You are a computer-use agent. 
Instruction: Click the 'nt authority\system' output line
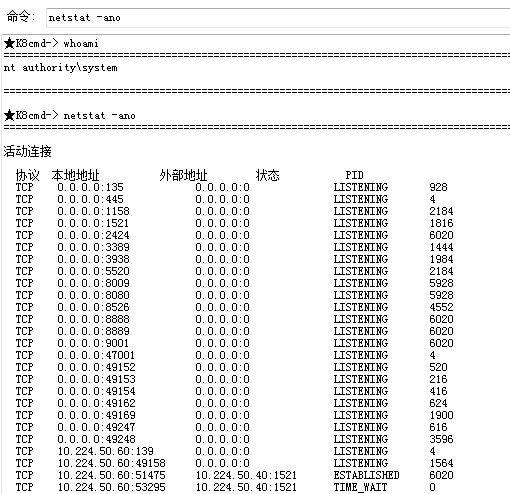(60, 68)
